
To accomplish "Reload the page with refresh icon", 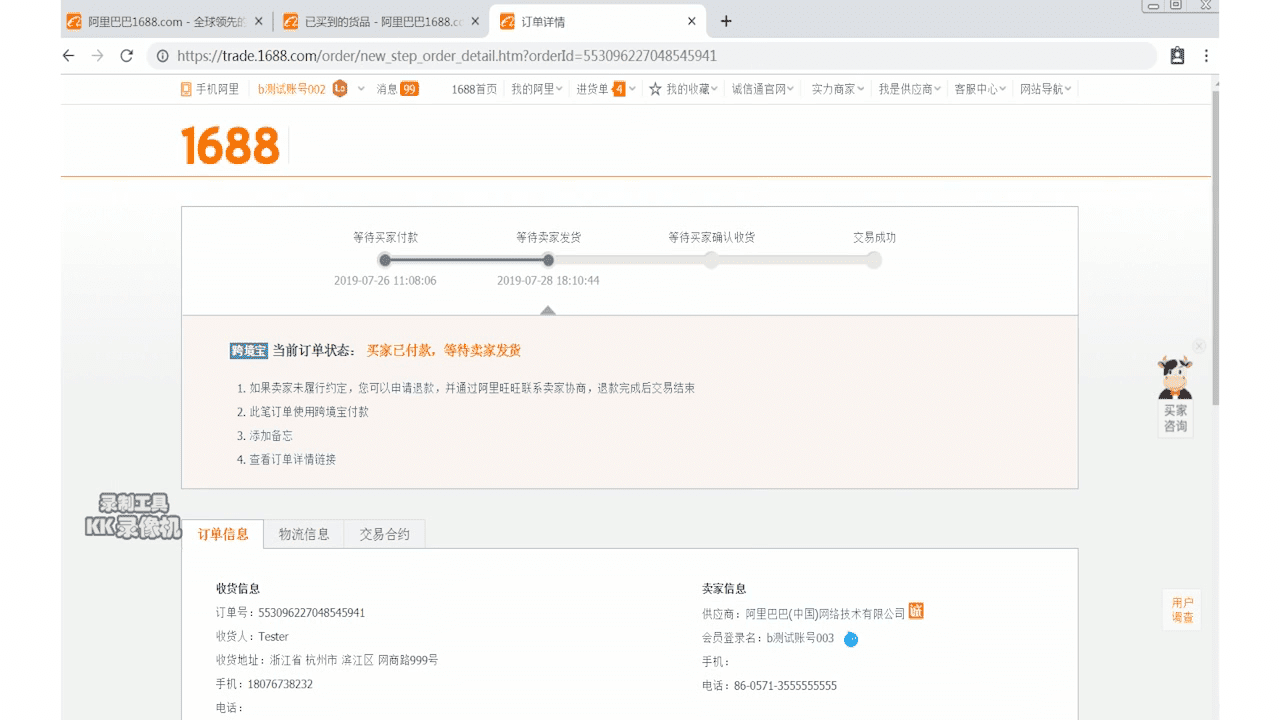I will 126,56.
